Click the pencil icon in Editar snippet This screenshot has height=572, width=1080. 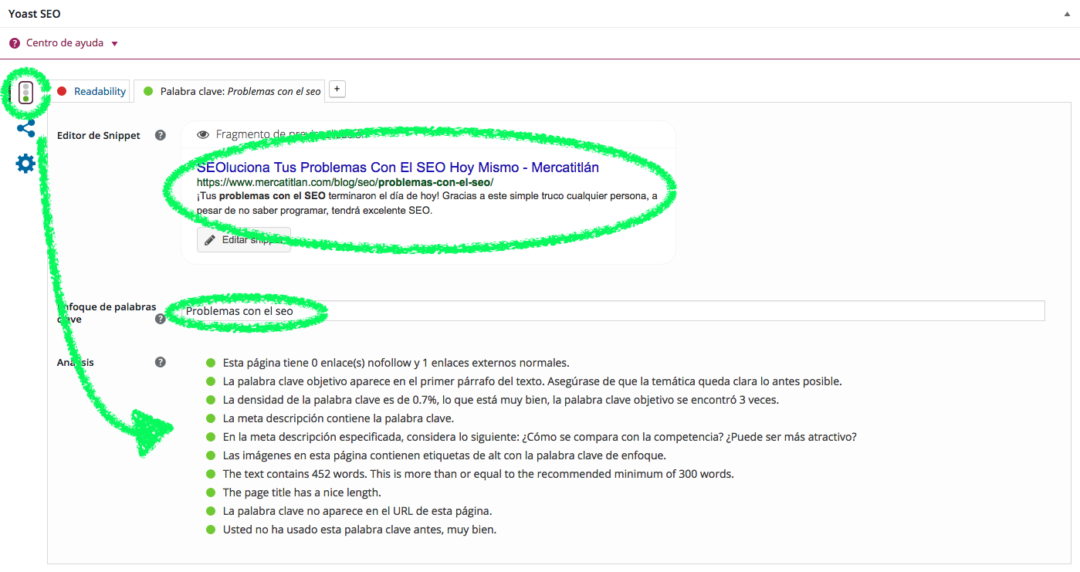coord(210,240)
